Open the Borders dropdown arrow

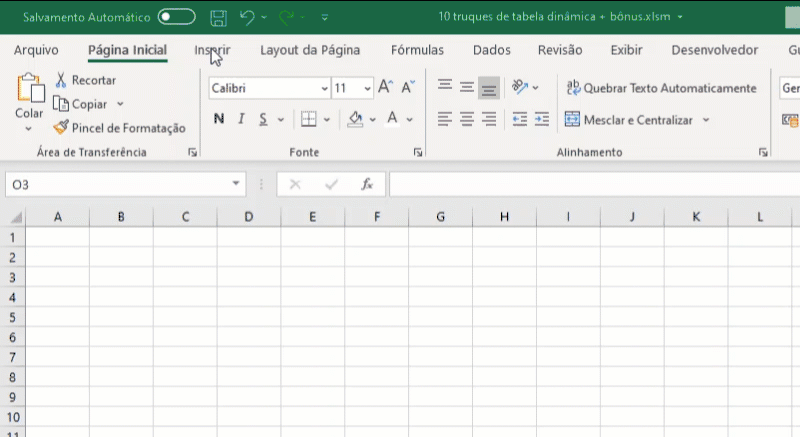pyautogui.click(x=327, y=120)
